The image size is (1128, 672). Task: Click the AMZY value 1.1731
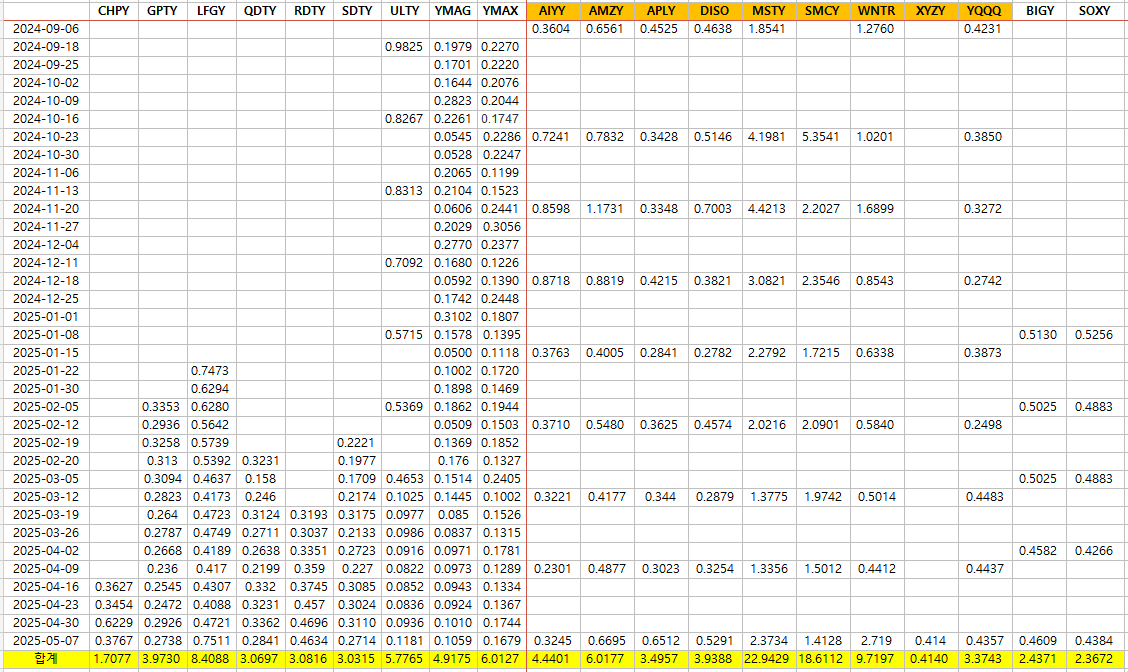606,209
